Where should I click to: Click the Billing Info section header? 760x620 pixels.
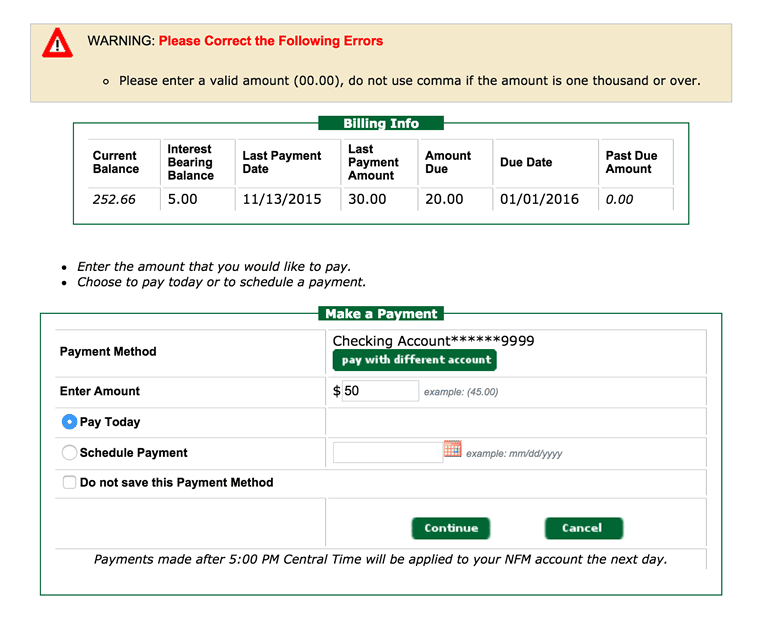coord(381,123)
